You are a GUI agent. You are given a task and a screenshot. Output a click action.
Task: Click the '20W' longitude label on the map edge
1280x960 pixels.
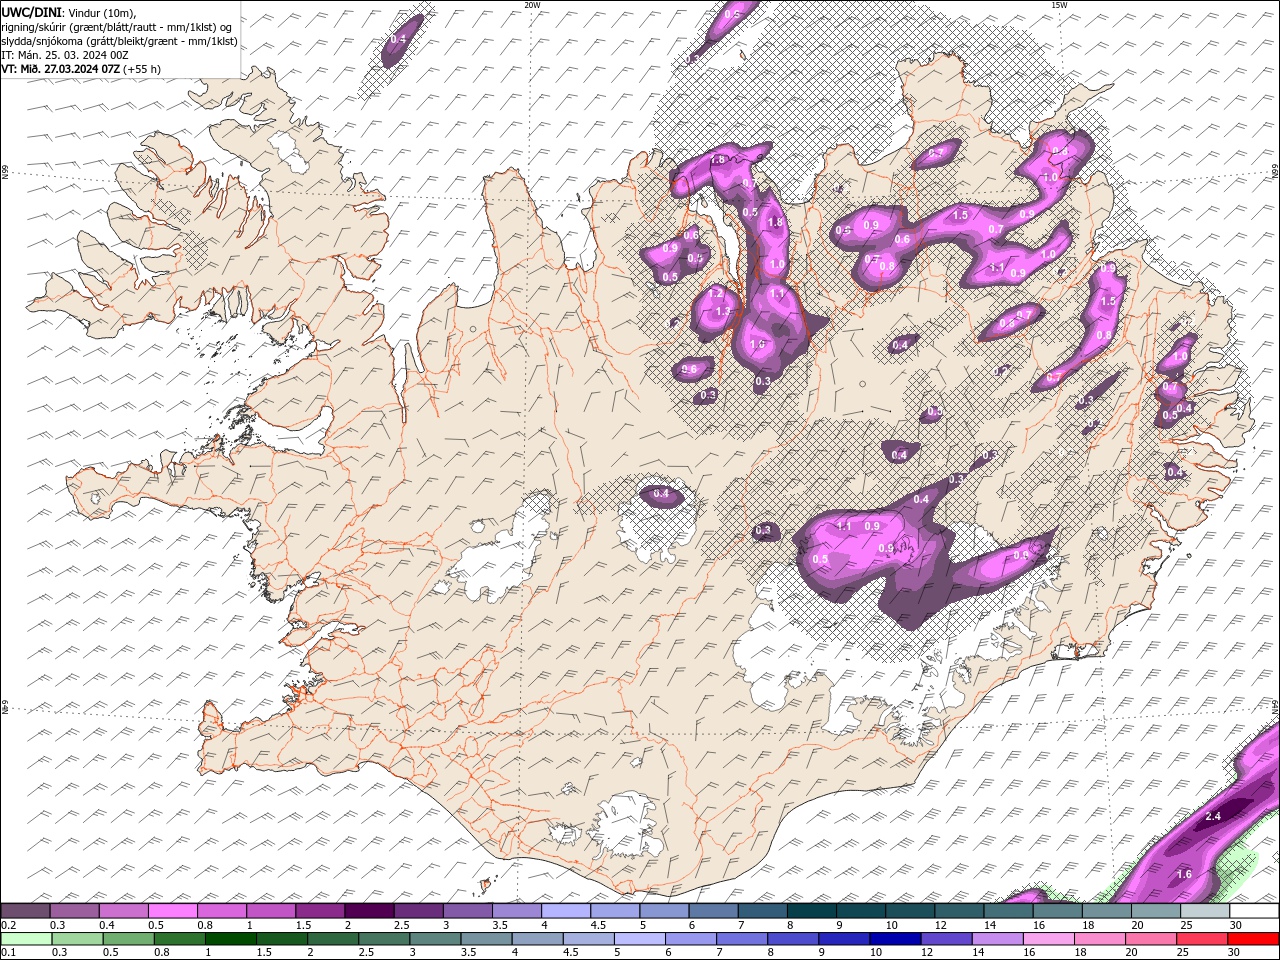[533, 5]
